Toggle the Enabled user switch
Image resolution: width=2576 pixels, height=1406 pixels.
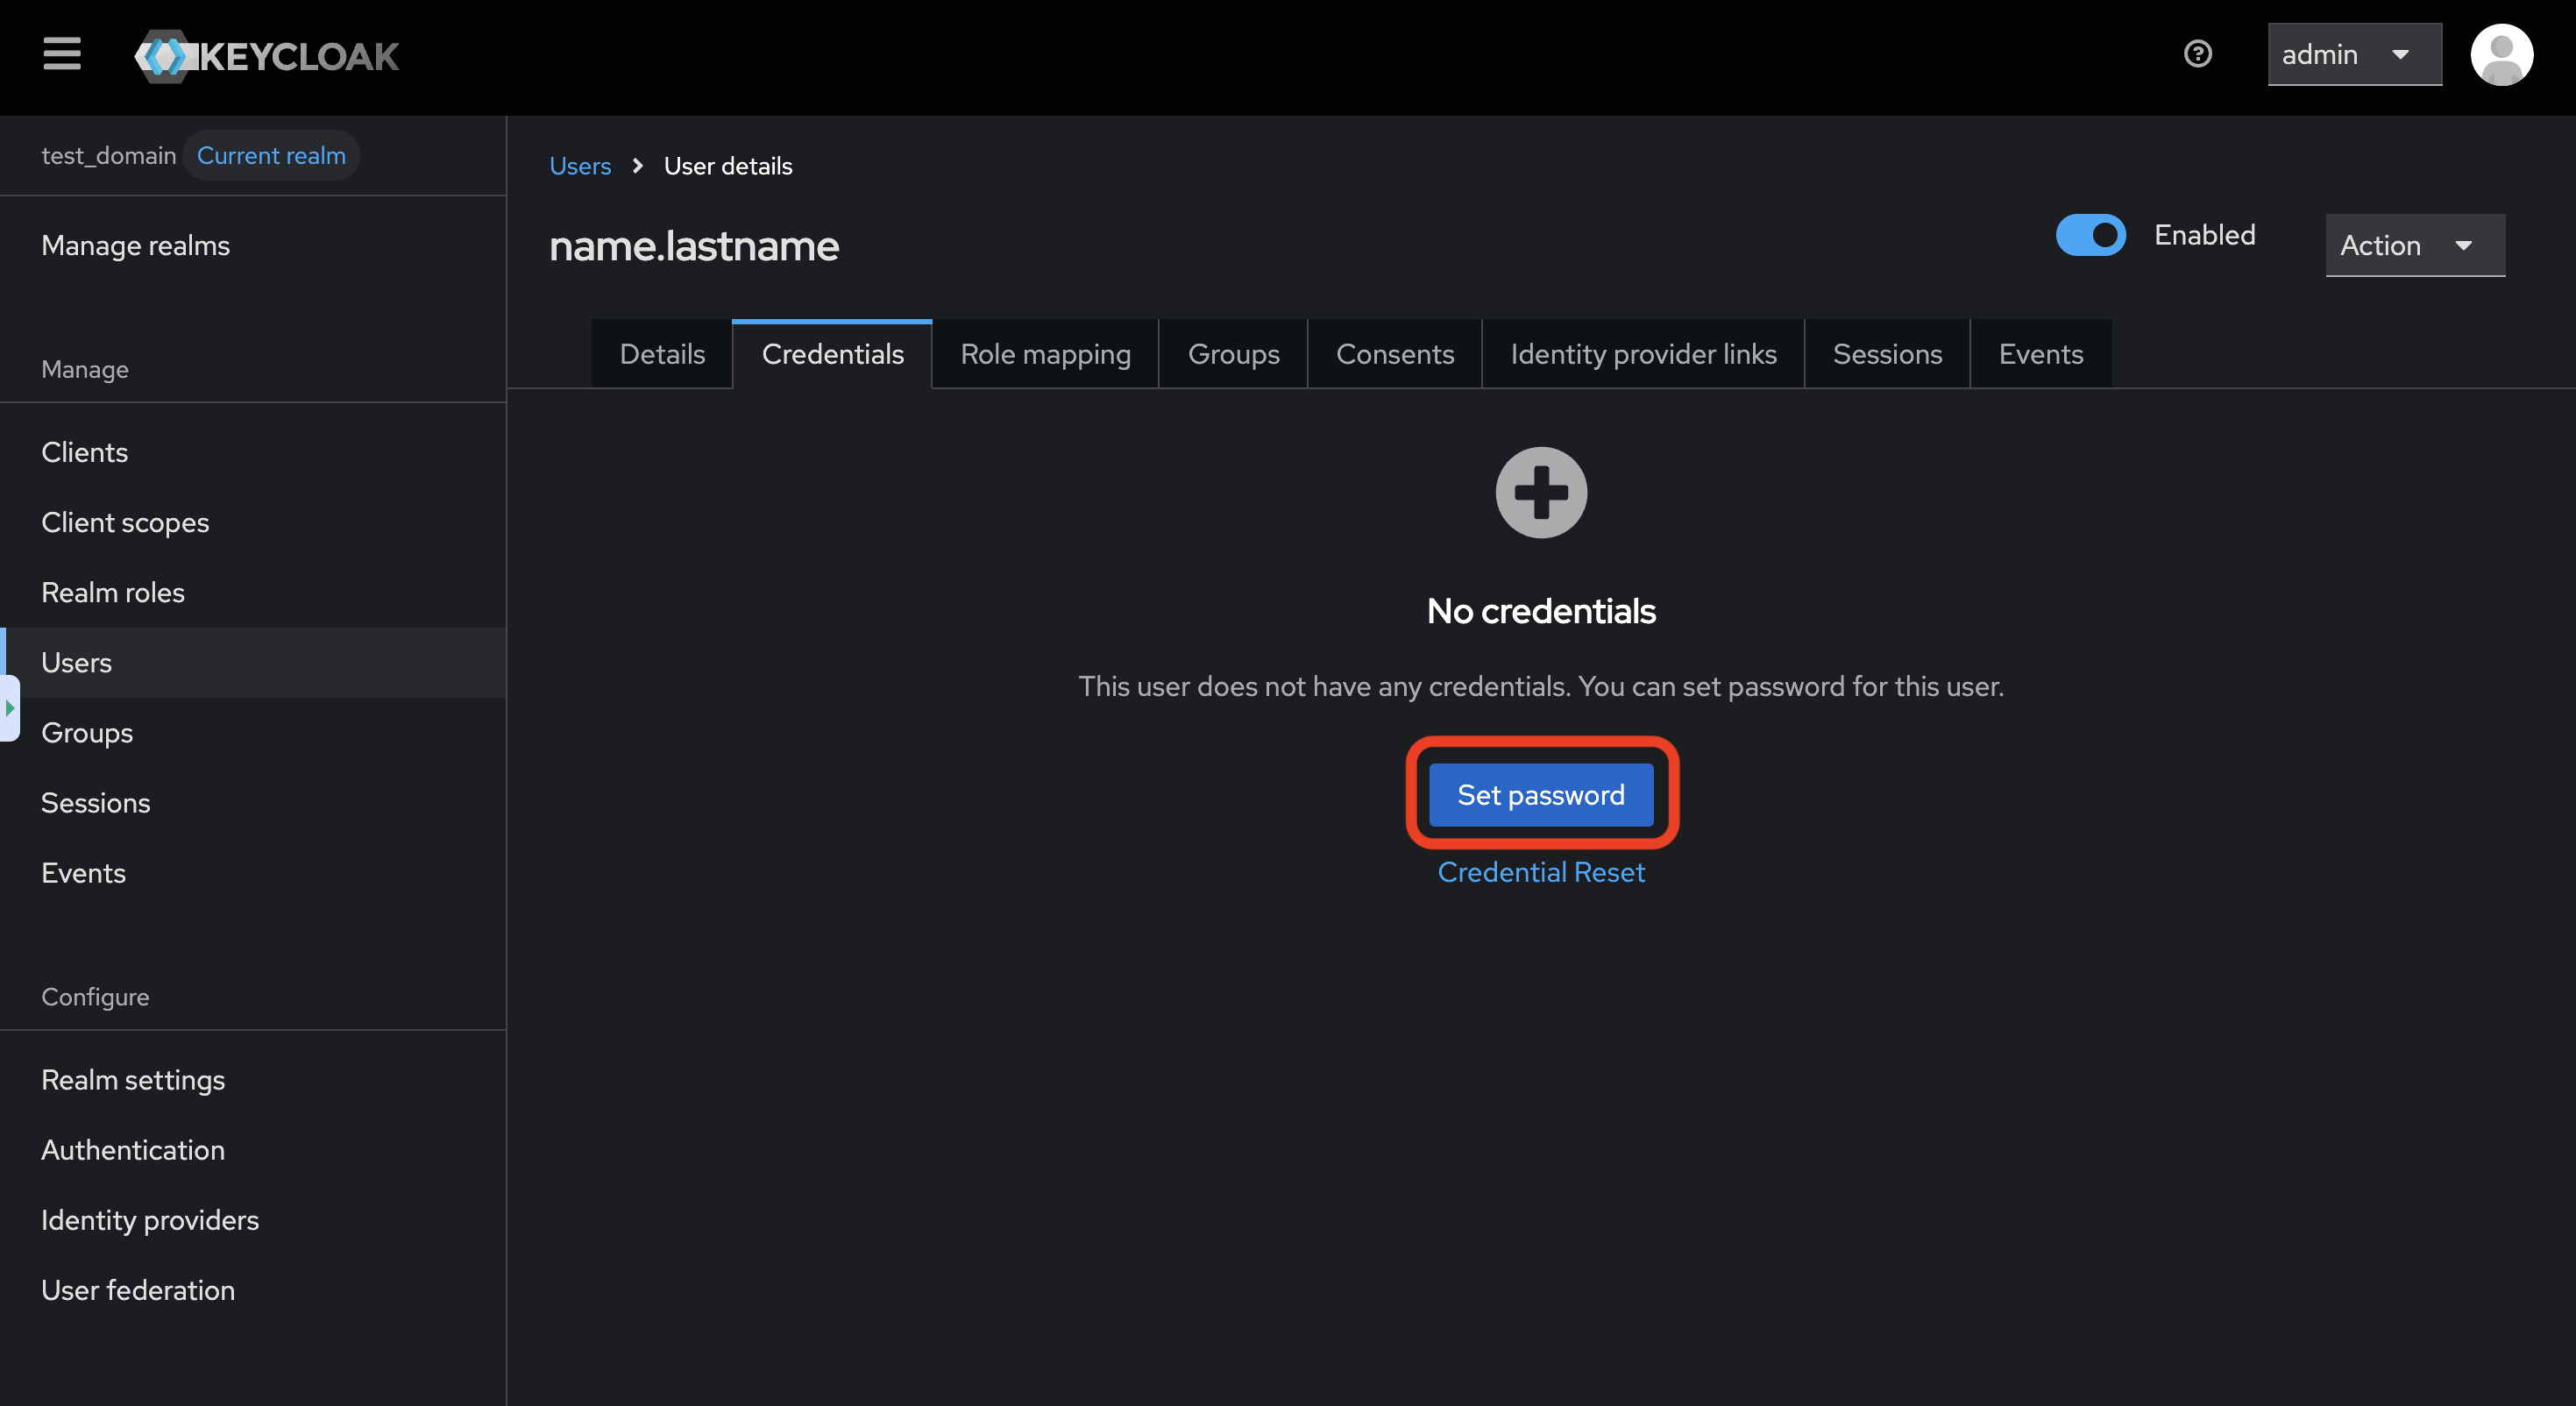(2090, 235)
